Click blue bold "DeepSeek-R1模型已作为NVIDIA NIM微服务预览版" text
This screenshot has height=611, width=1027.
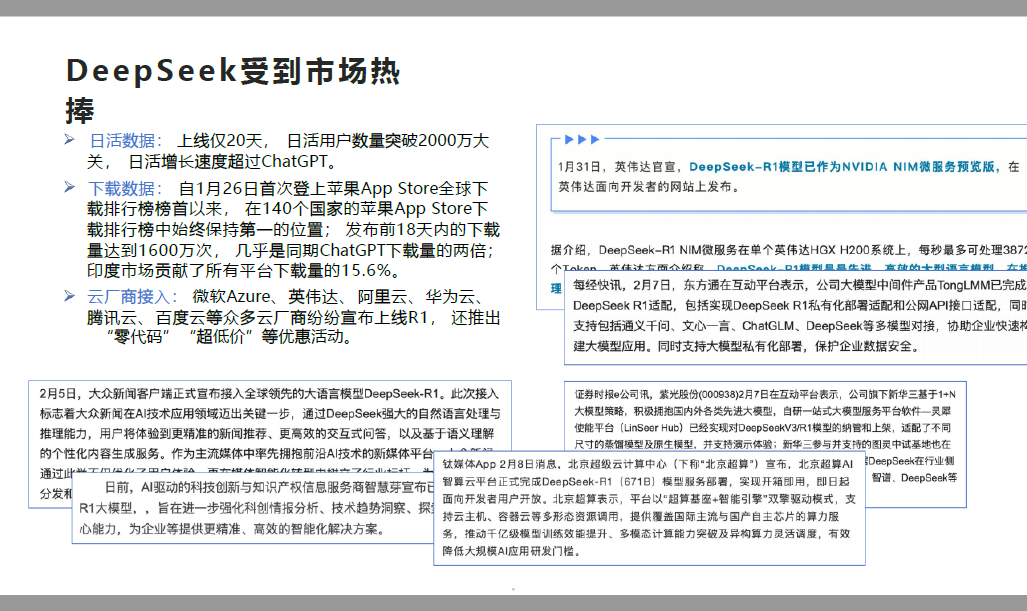(842, 167)
